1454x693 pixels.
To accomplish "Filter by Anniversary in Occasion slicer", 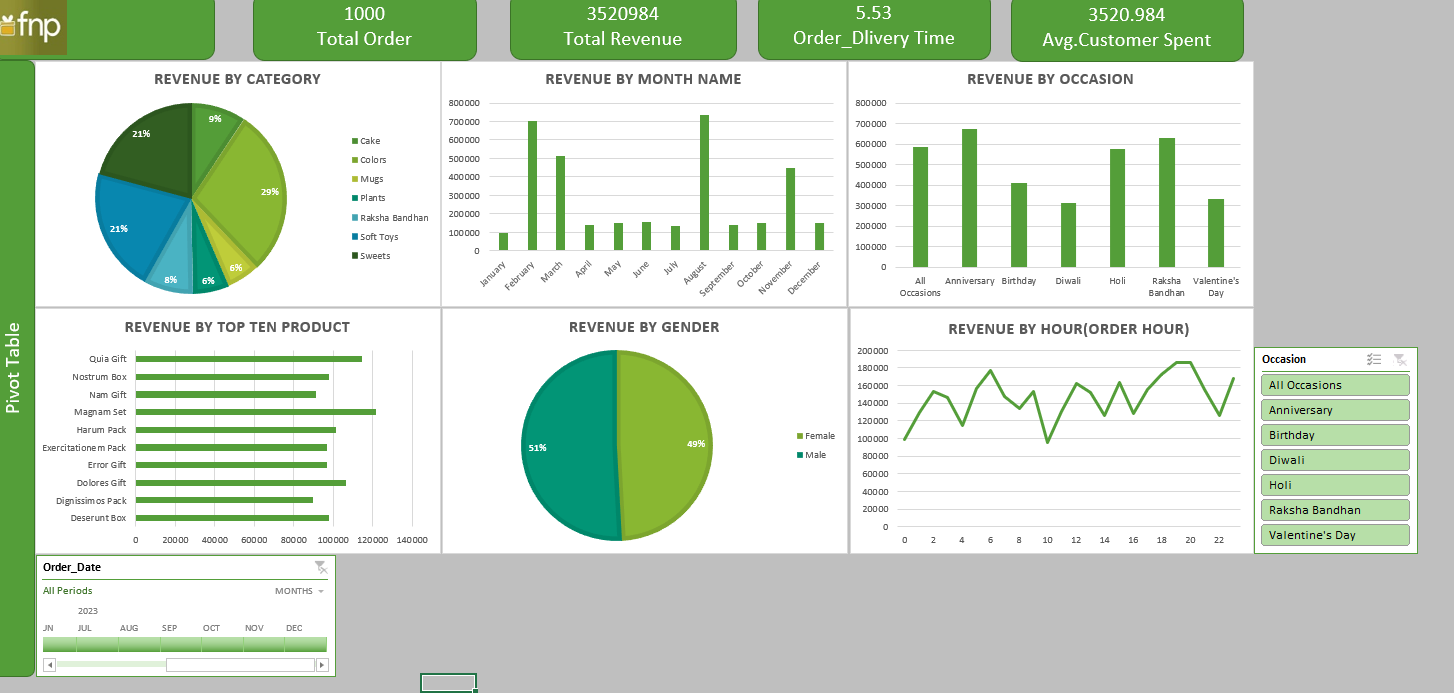I will pos(1336,410).
